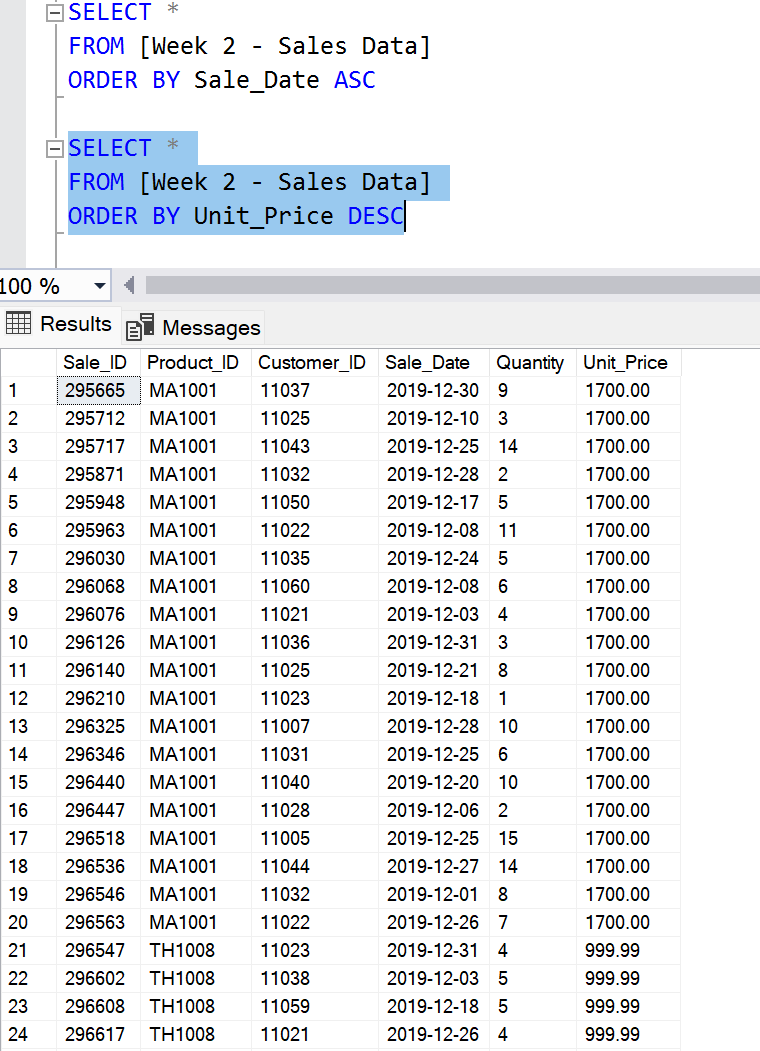Click Sale_Date cell 2019-12-30
This screenshot has width=760, height=1051.
[x=434, y=391]
